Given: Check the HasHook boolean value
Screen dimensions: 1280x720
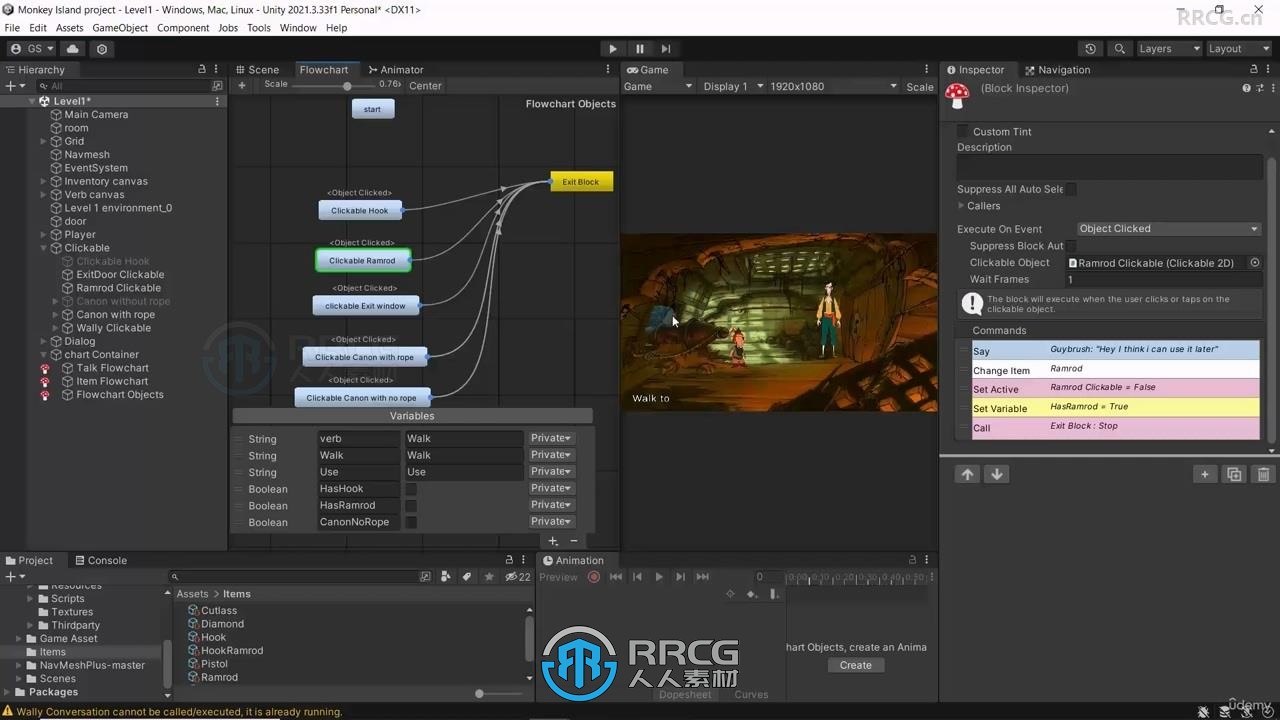Looking at the screenshot, I should [x=411, y=489].
